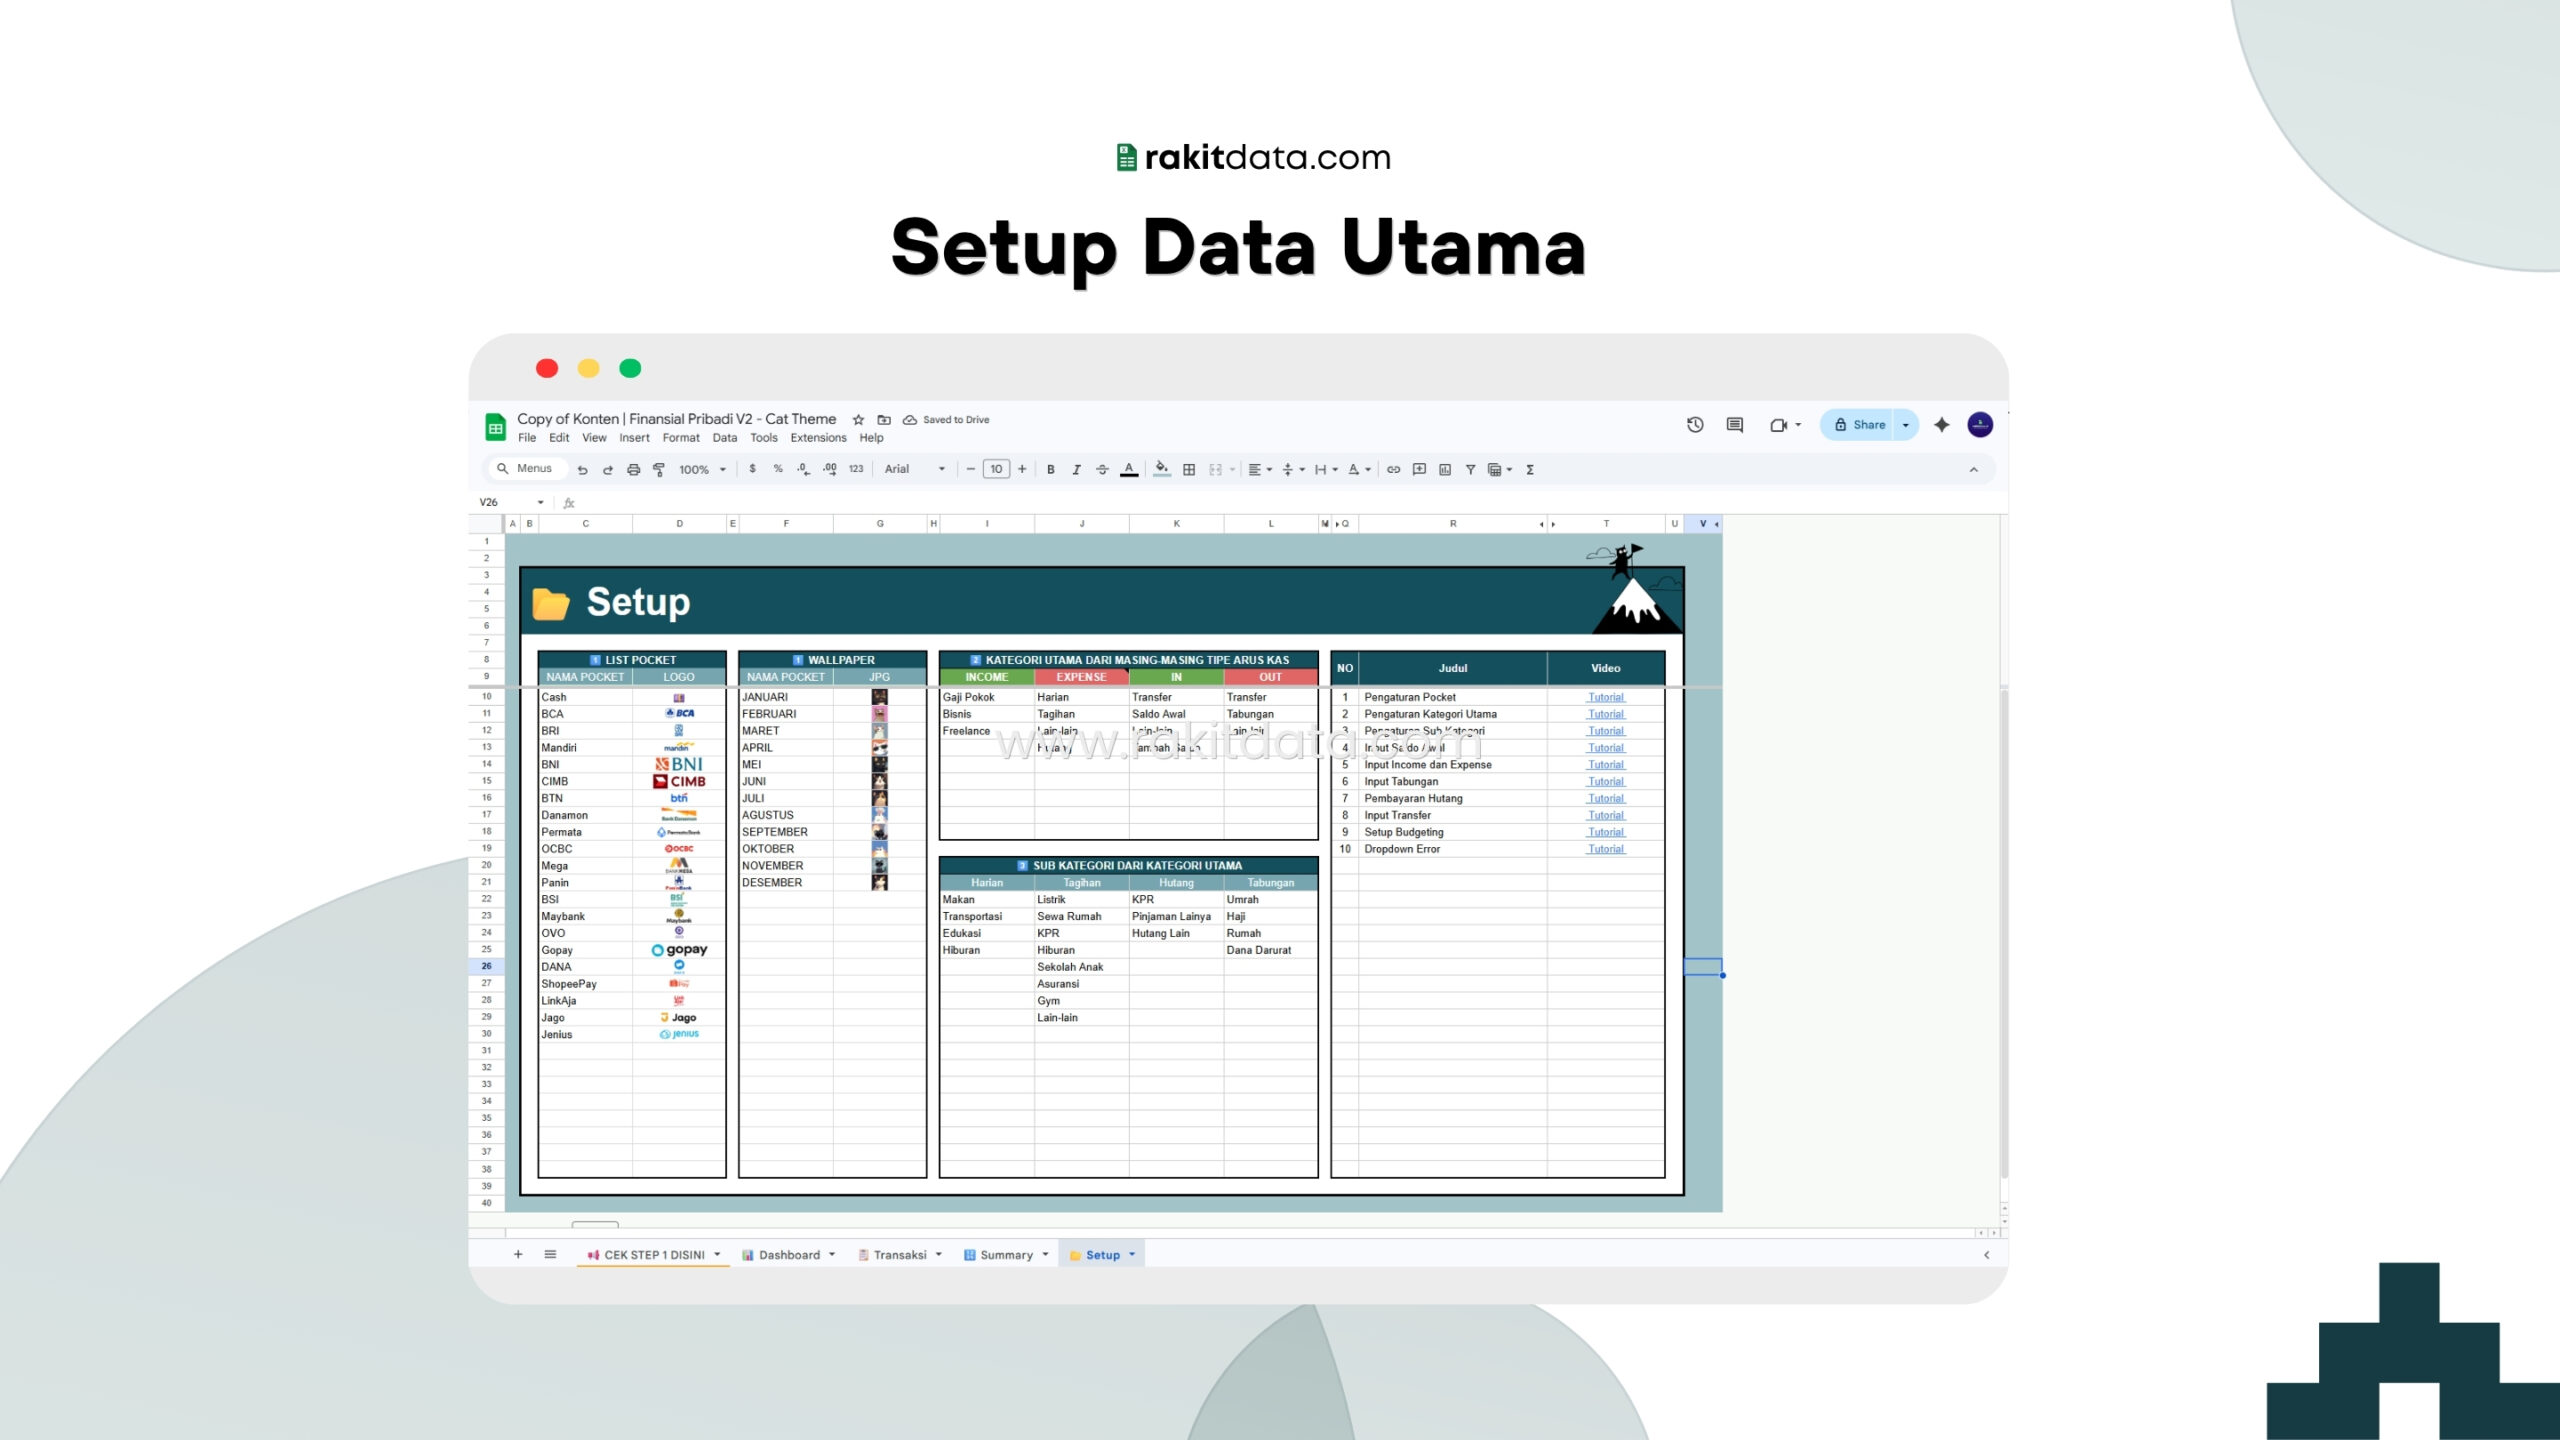Open version history clock icon
2560x1440 pixels.
tap(1695, 425)
